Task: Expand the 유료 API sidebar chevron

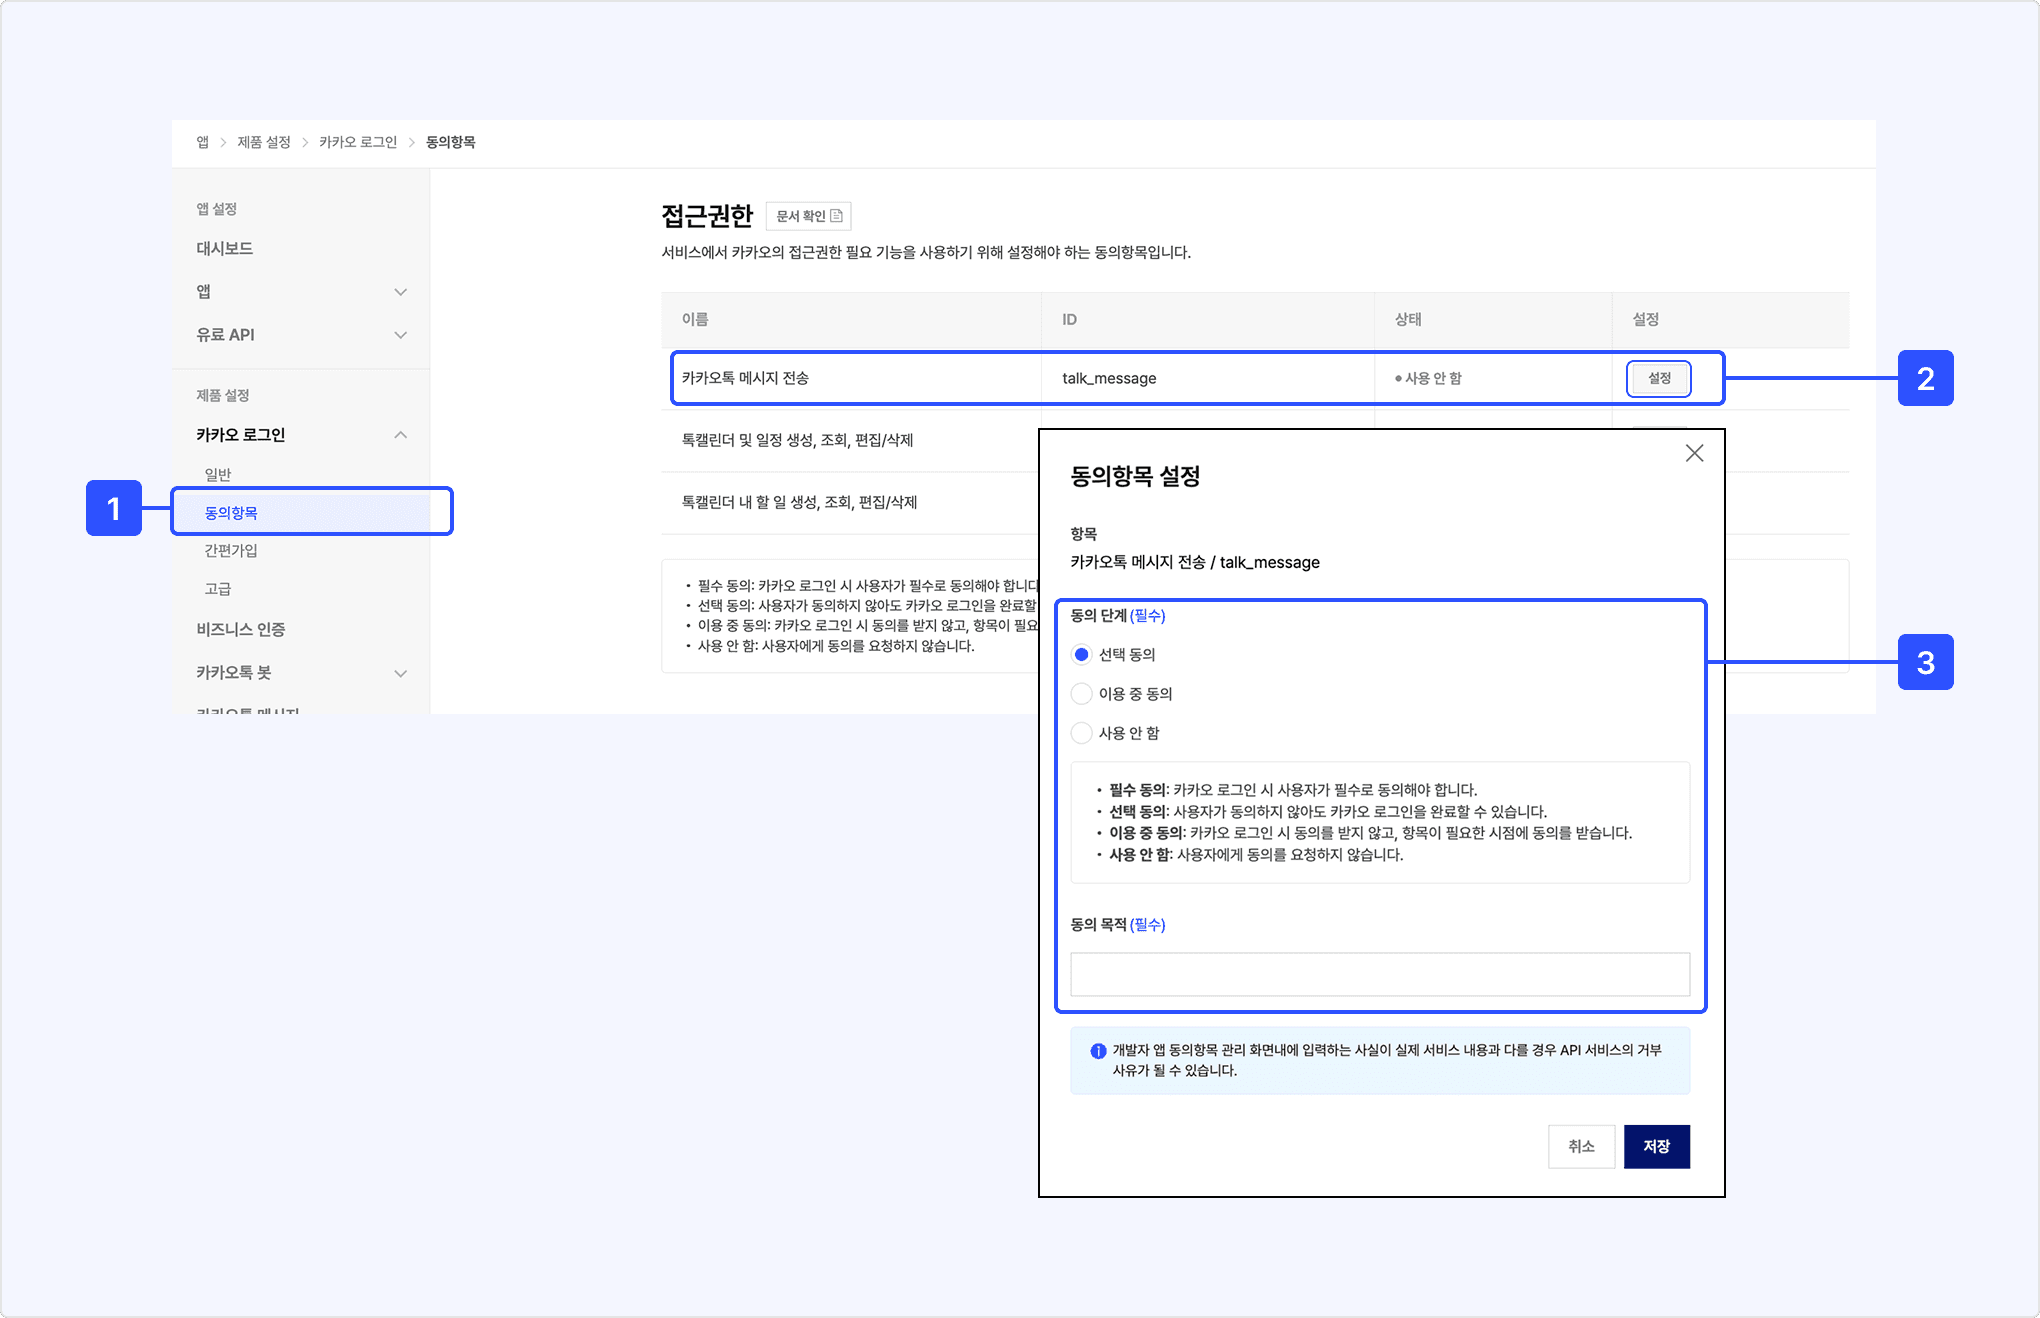Action: 401,335
